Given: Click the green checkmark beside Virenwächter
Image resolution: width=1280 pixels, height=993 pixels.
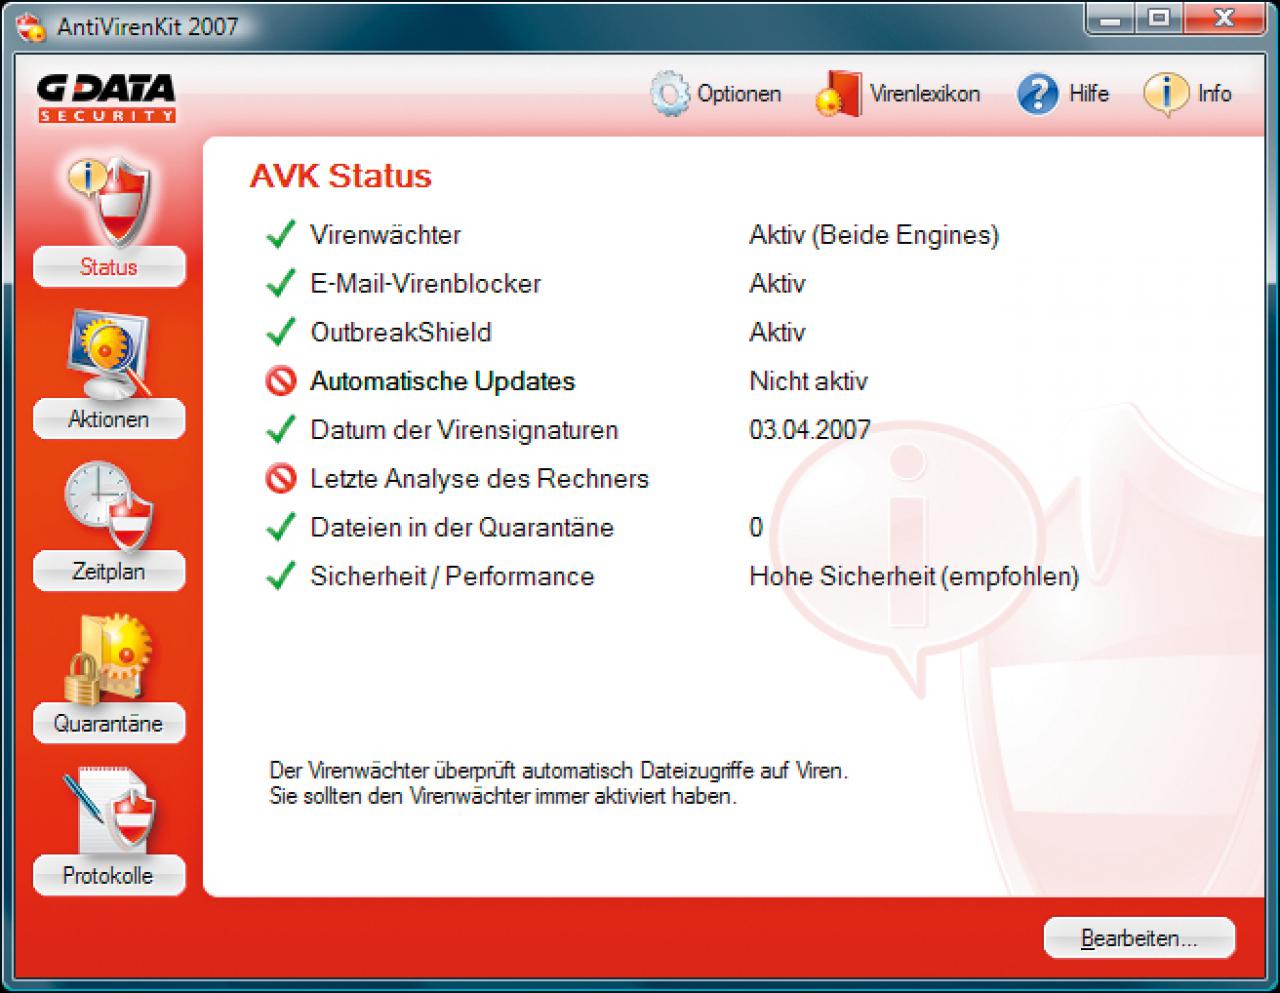Looking at the screenshot, I should click(x=281, y=235).
